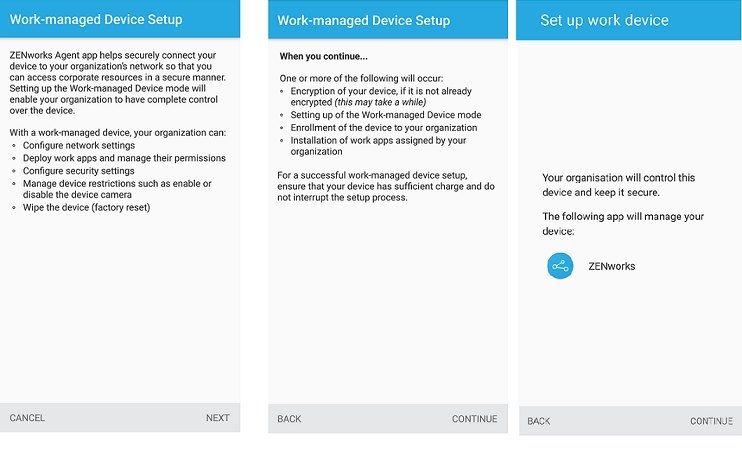Tap the ZENworks share icon

coord(560,266)
